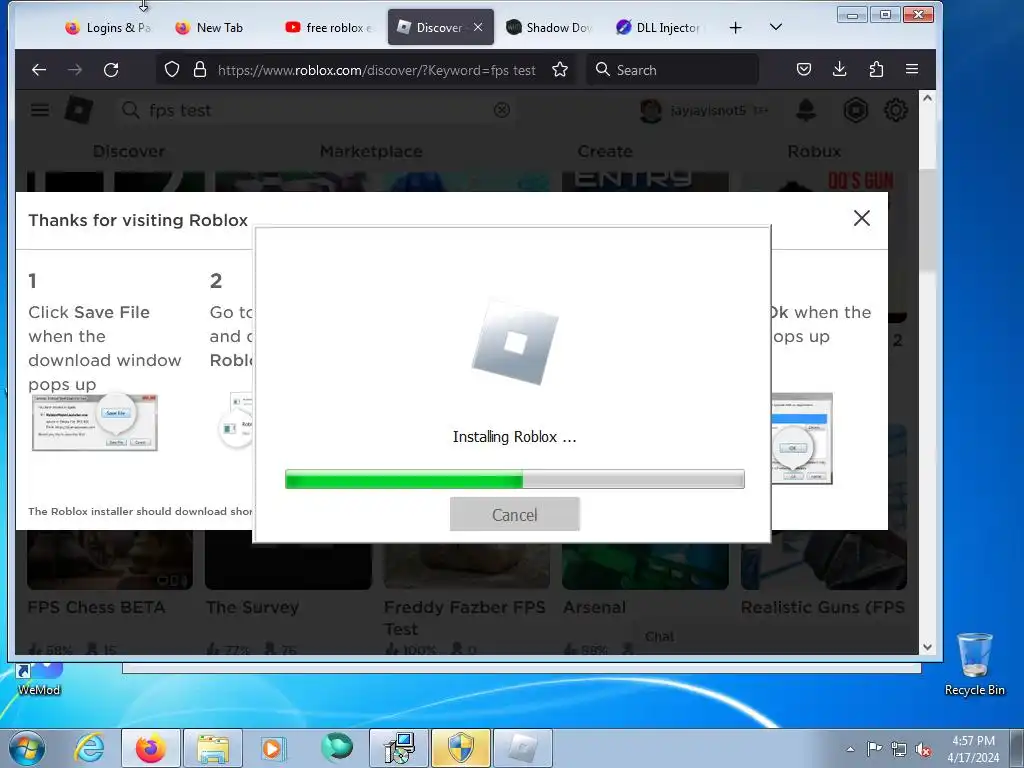The height and width of the screenshot is (768, 1024).
Task: Click the Save File step one thumbnail
Action: click(x=95, y=423)
